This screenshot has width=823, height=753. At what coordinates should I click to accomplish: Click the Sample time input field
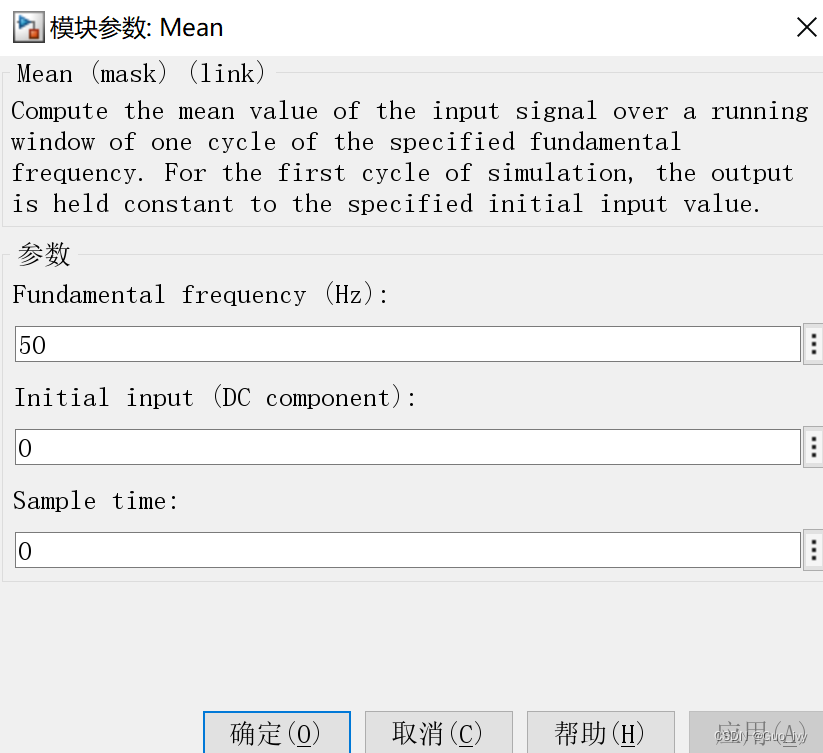point(408,550)
